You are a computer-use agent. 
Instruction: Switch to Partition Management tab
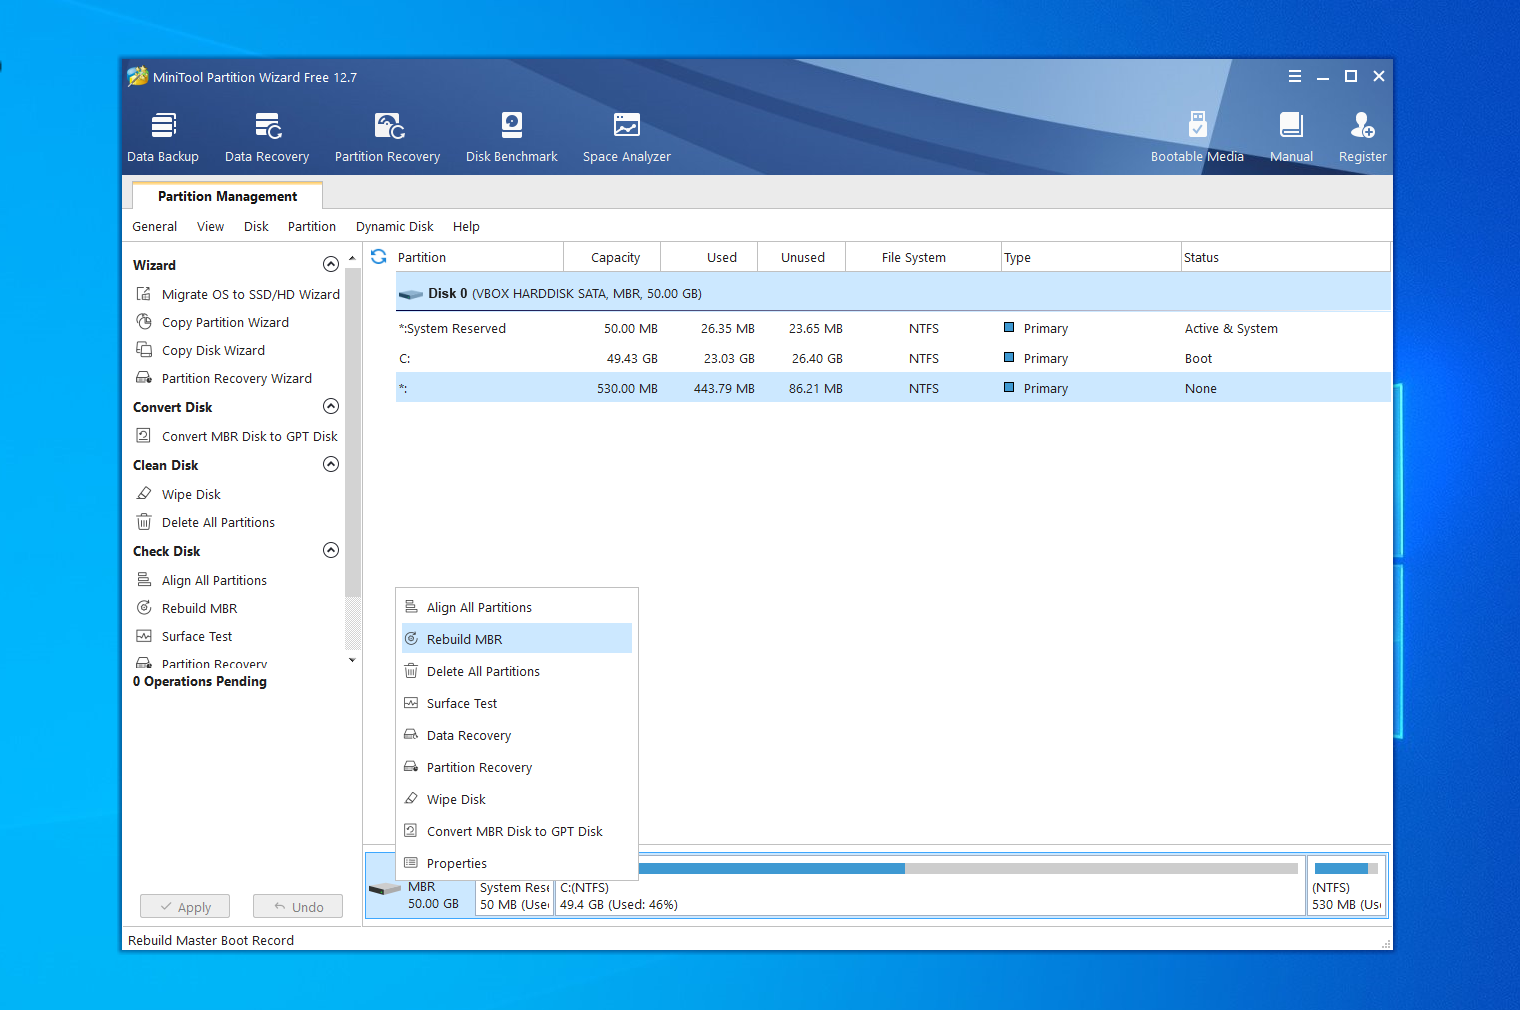(x=227, y=196)
